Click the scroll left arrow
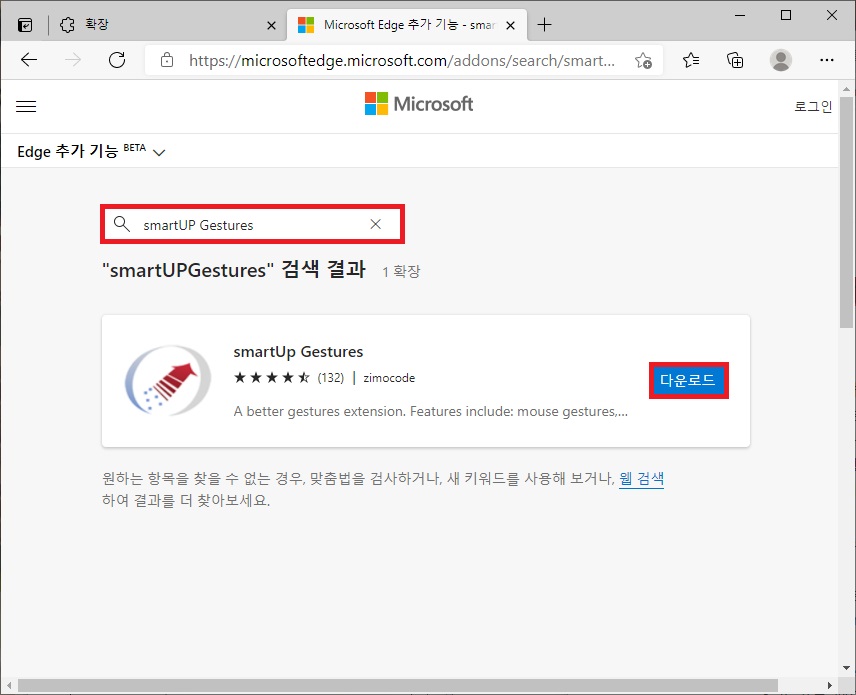Viewport: 856px width, 695px height. point(9,685)
